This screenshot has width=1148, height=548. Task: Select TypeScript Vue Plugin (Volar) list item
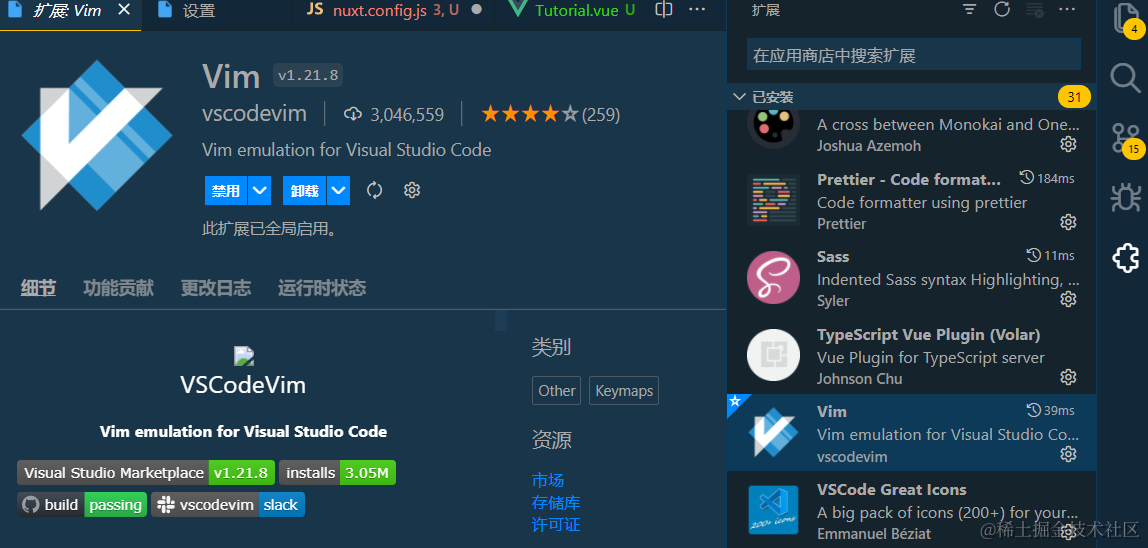click(x=912, y=355)
